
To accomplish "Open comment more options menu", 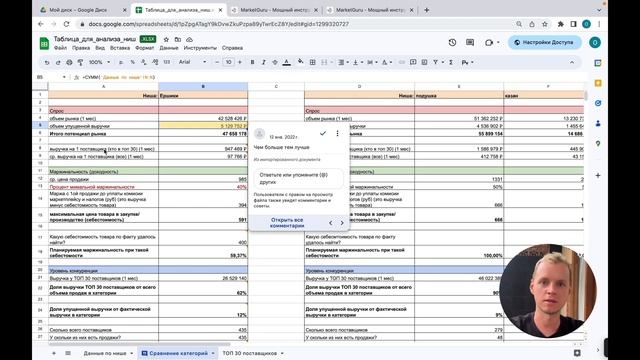I will tap(337, 133).
